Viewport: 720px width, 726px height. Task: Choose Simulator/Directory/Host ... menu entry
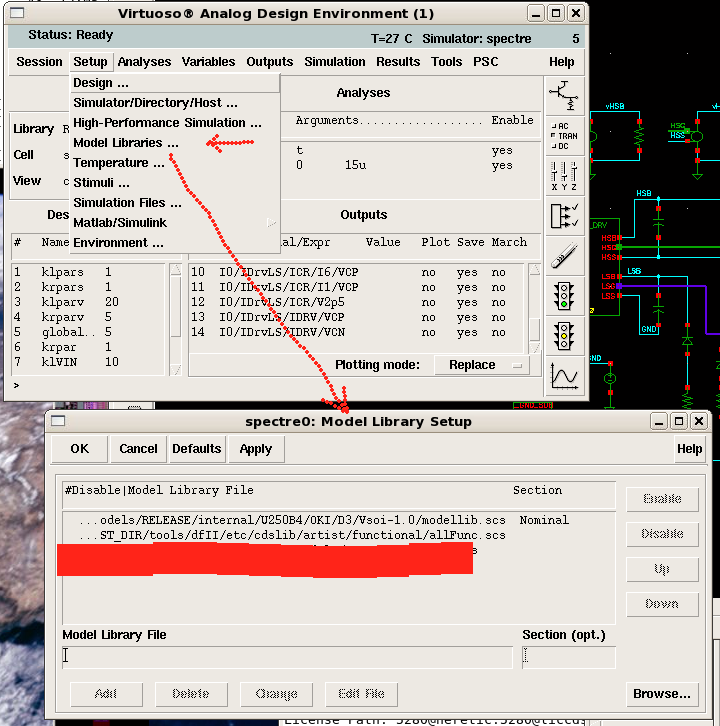click(175, 103)
